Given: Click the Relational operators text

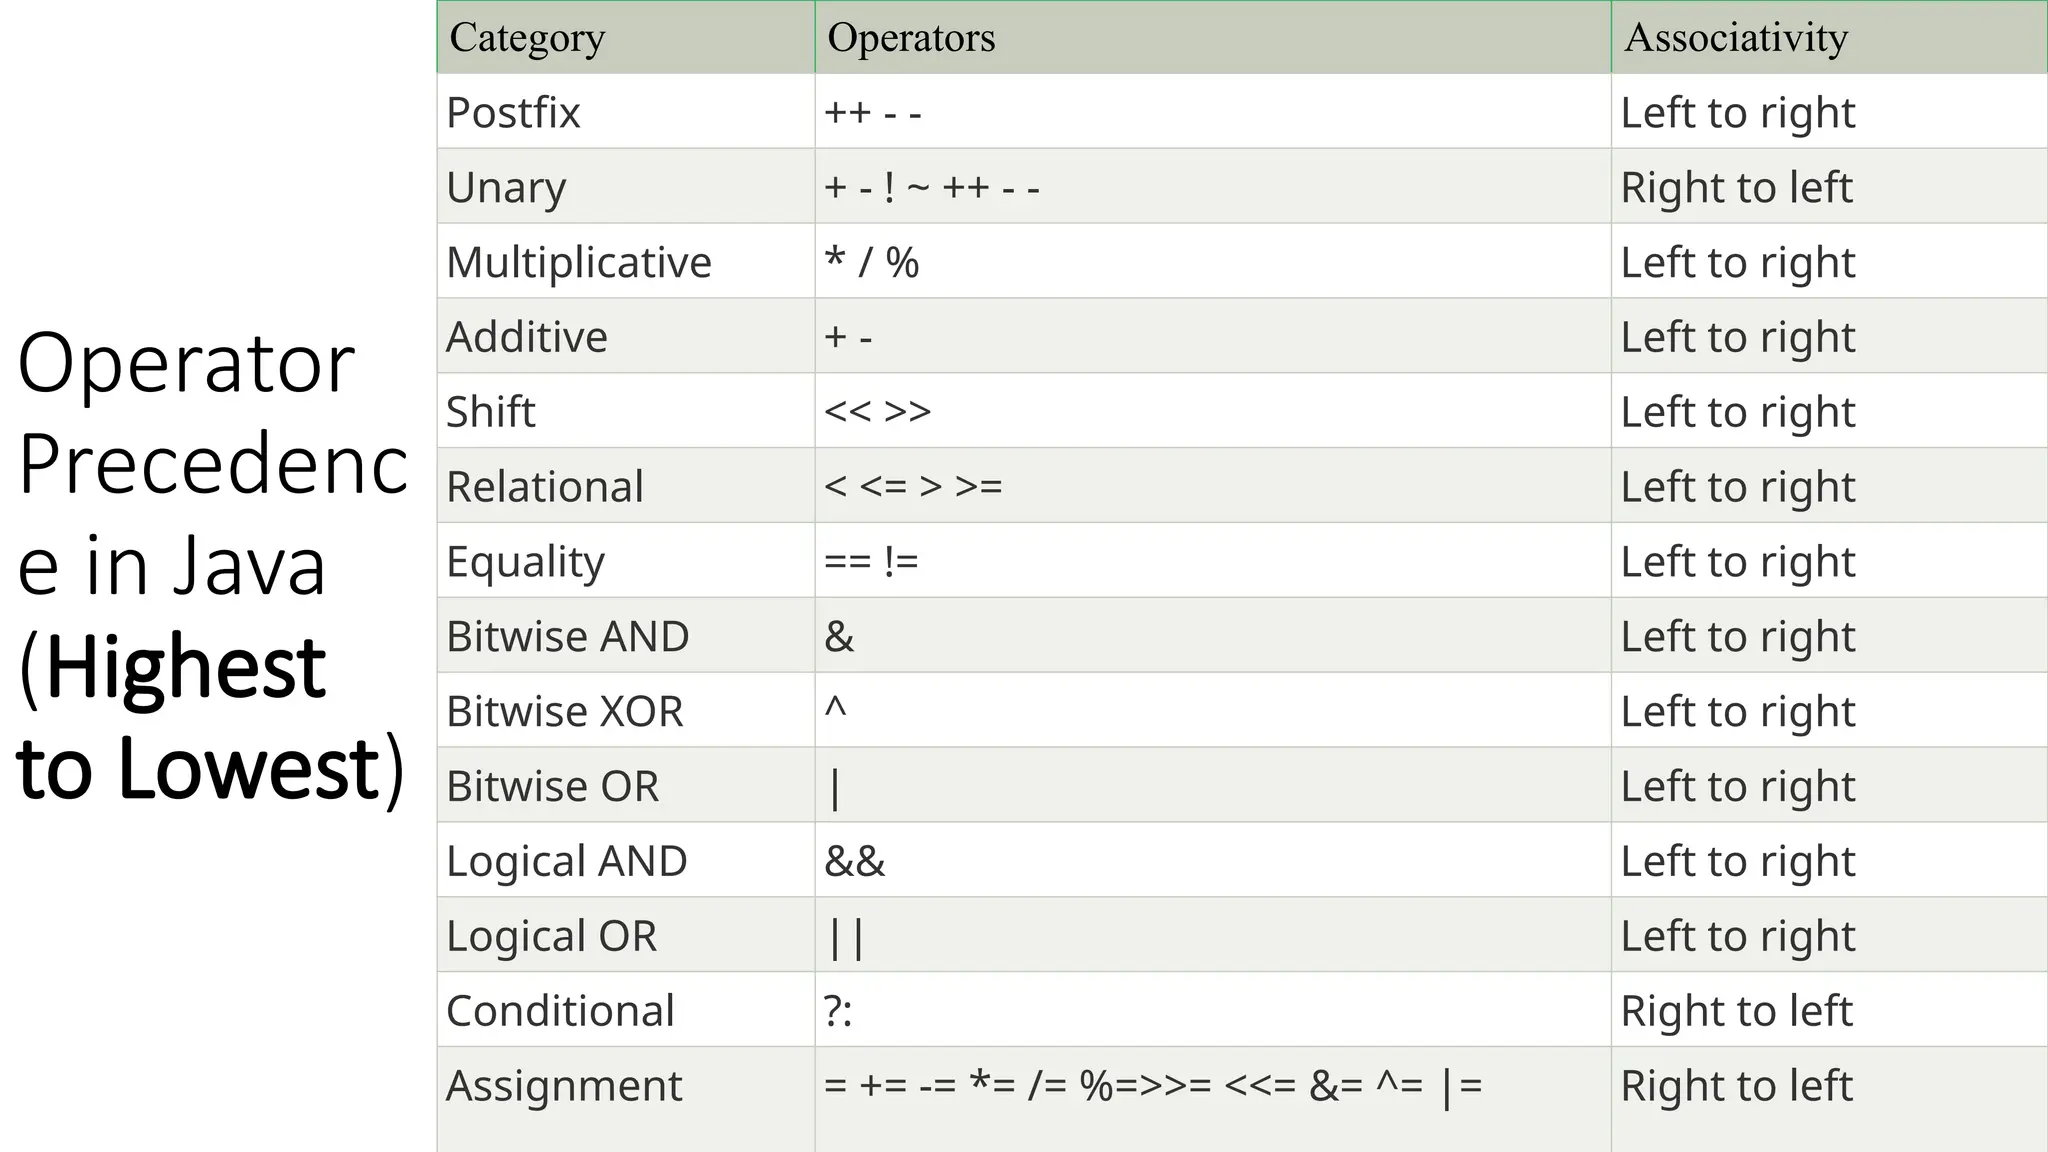Looking at the screenshot, I should pyautogui.click(x=912, y=486).
